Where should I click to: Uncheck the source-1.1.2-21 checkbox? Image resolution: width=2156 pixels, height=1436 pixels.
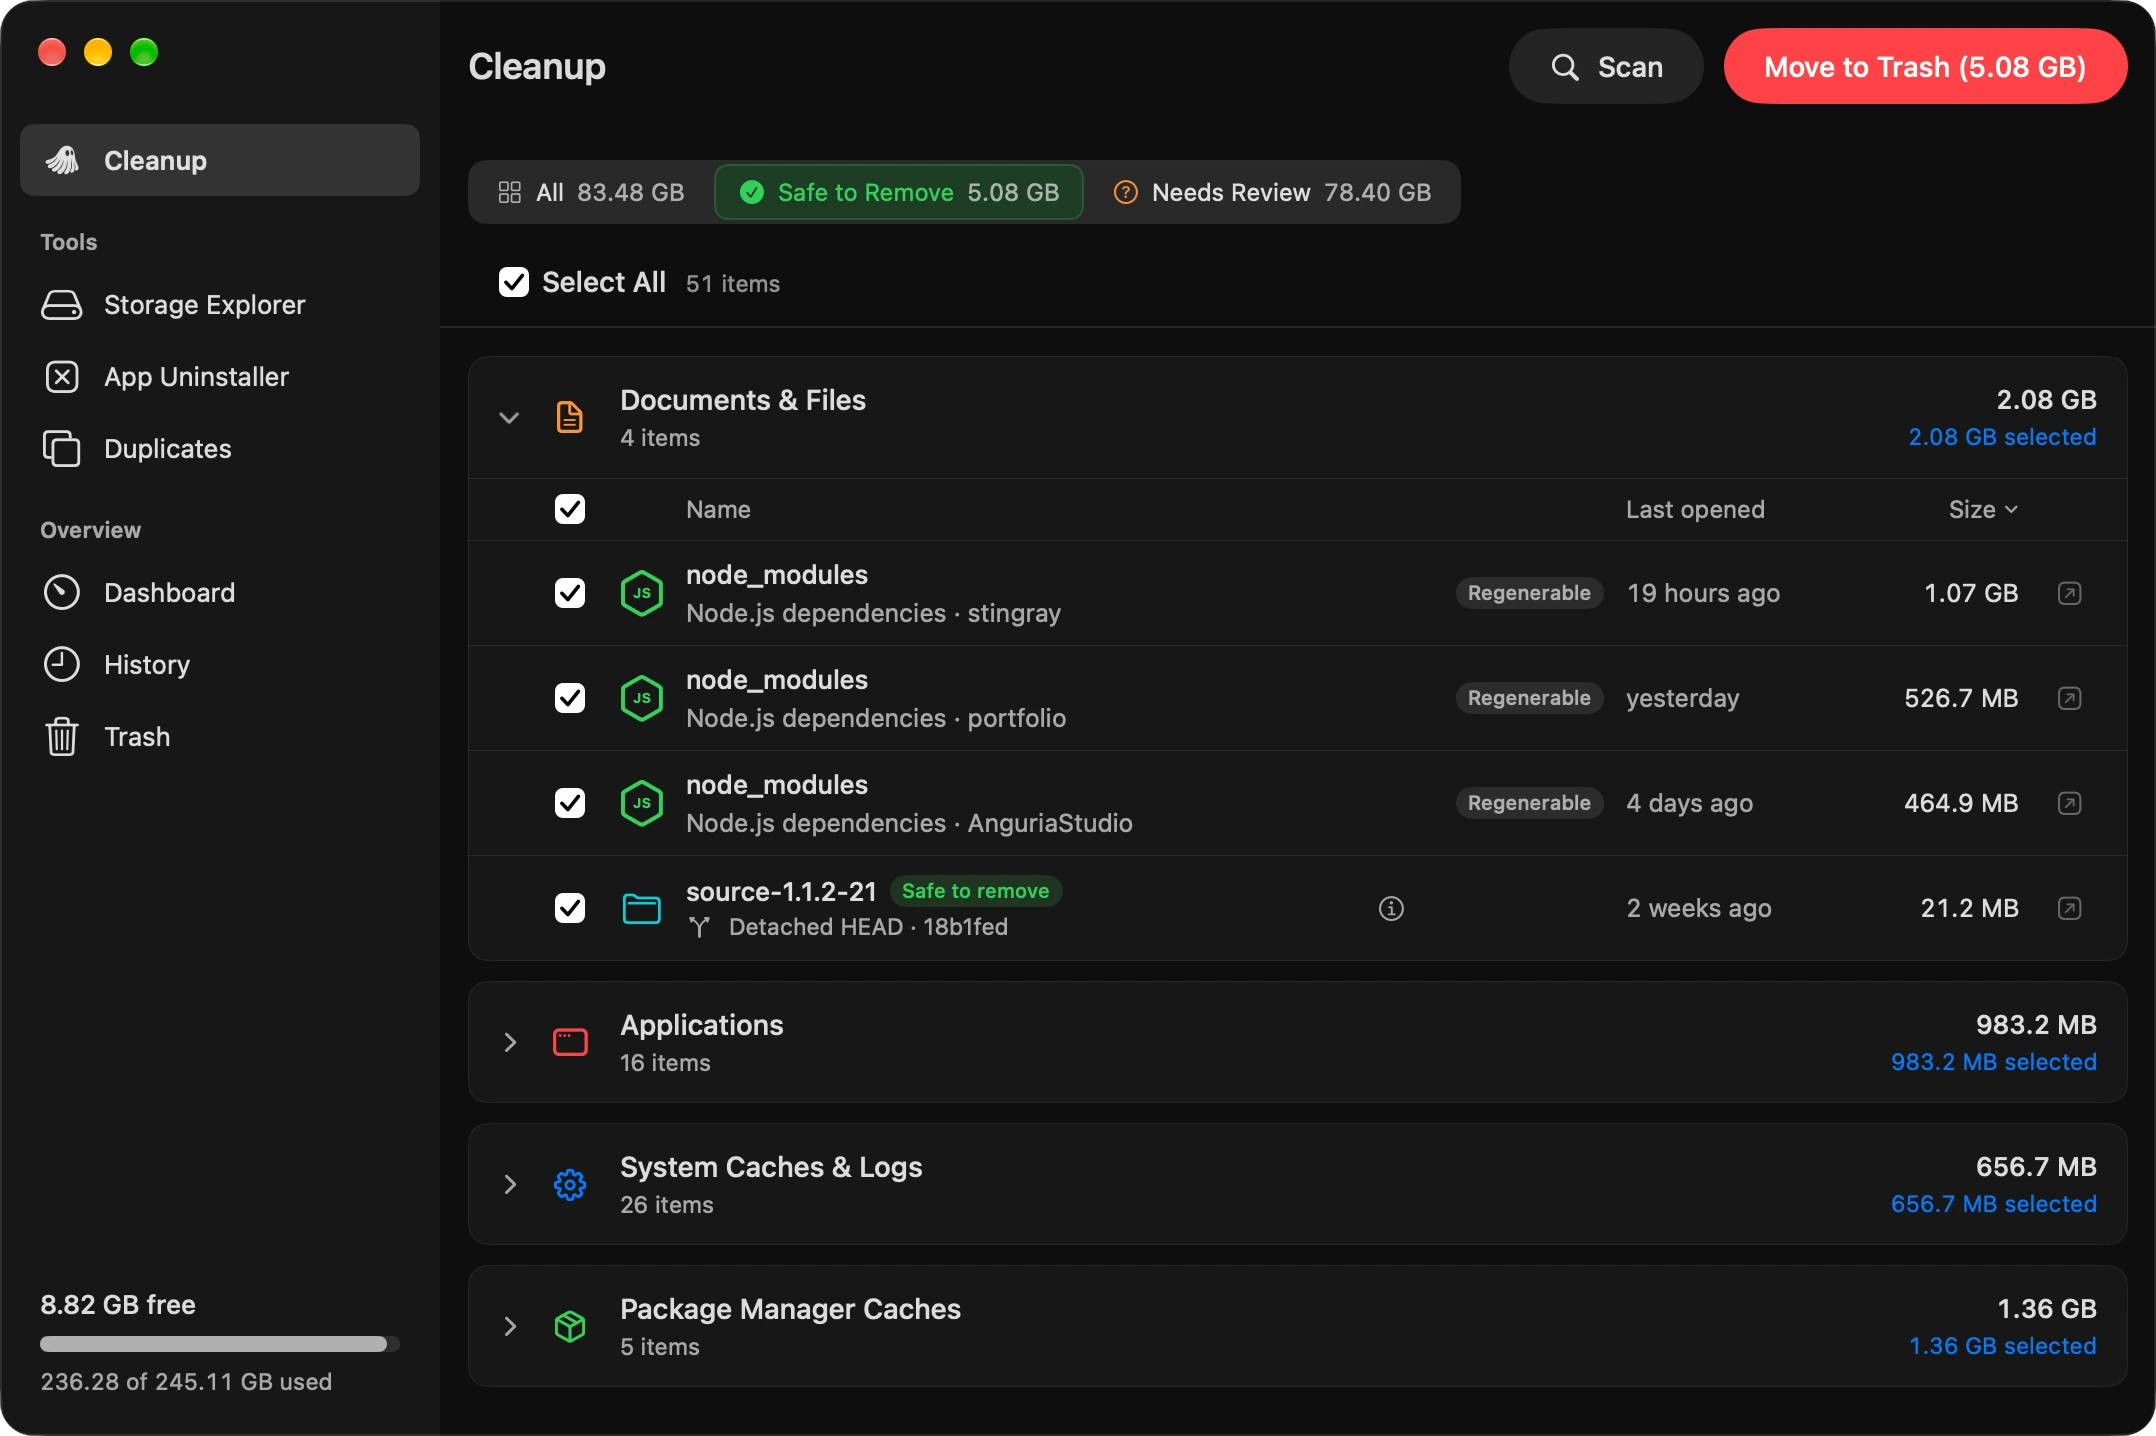click(570, 908)
